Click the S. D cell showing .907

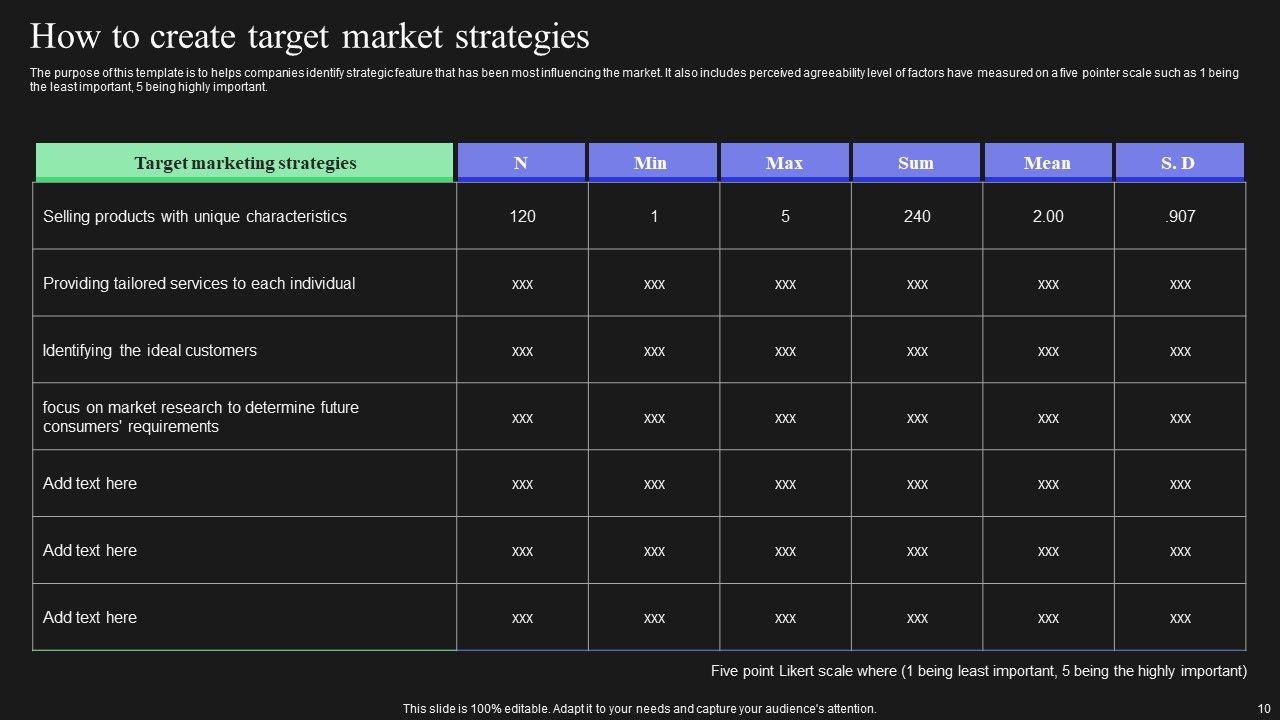coord(1180,216)
